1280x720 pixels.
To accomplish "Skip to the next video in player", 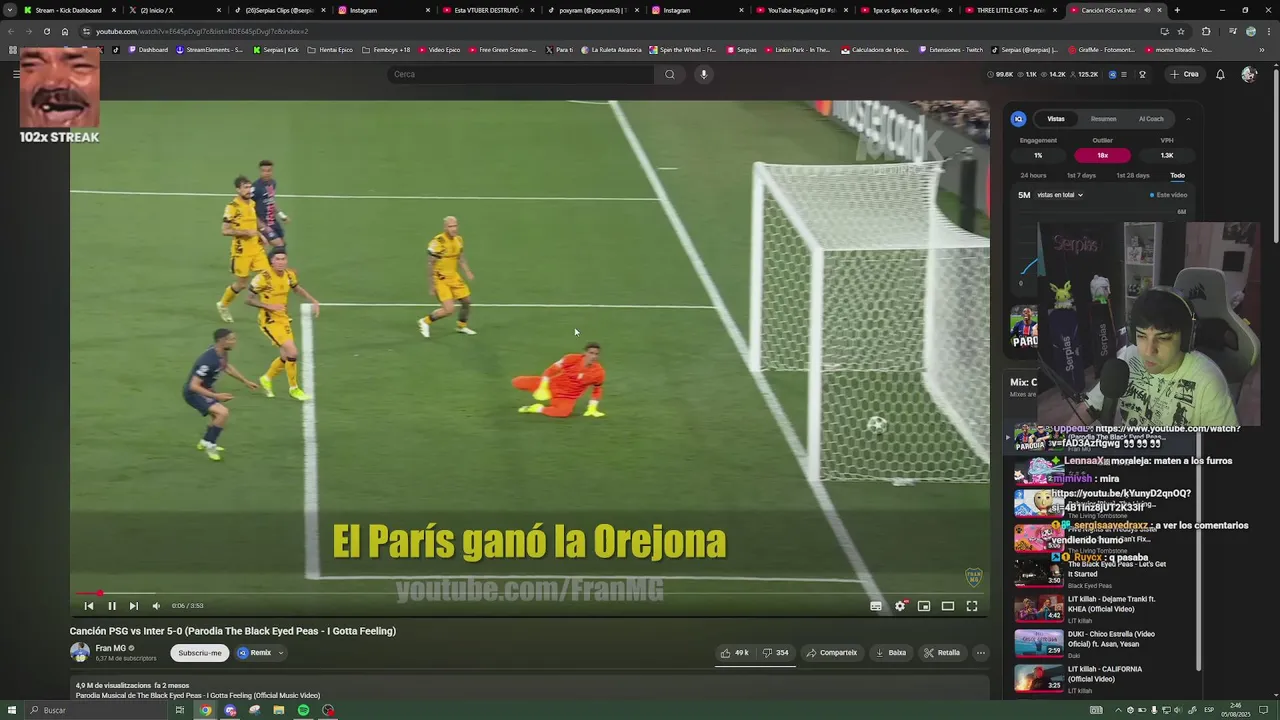I will (x=134, y=606).
